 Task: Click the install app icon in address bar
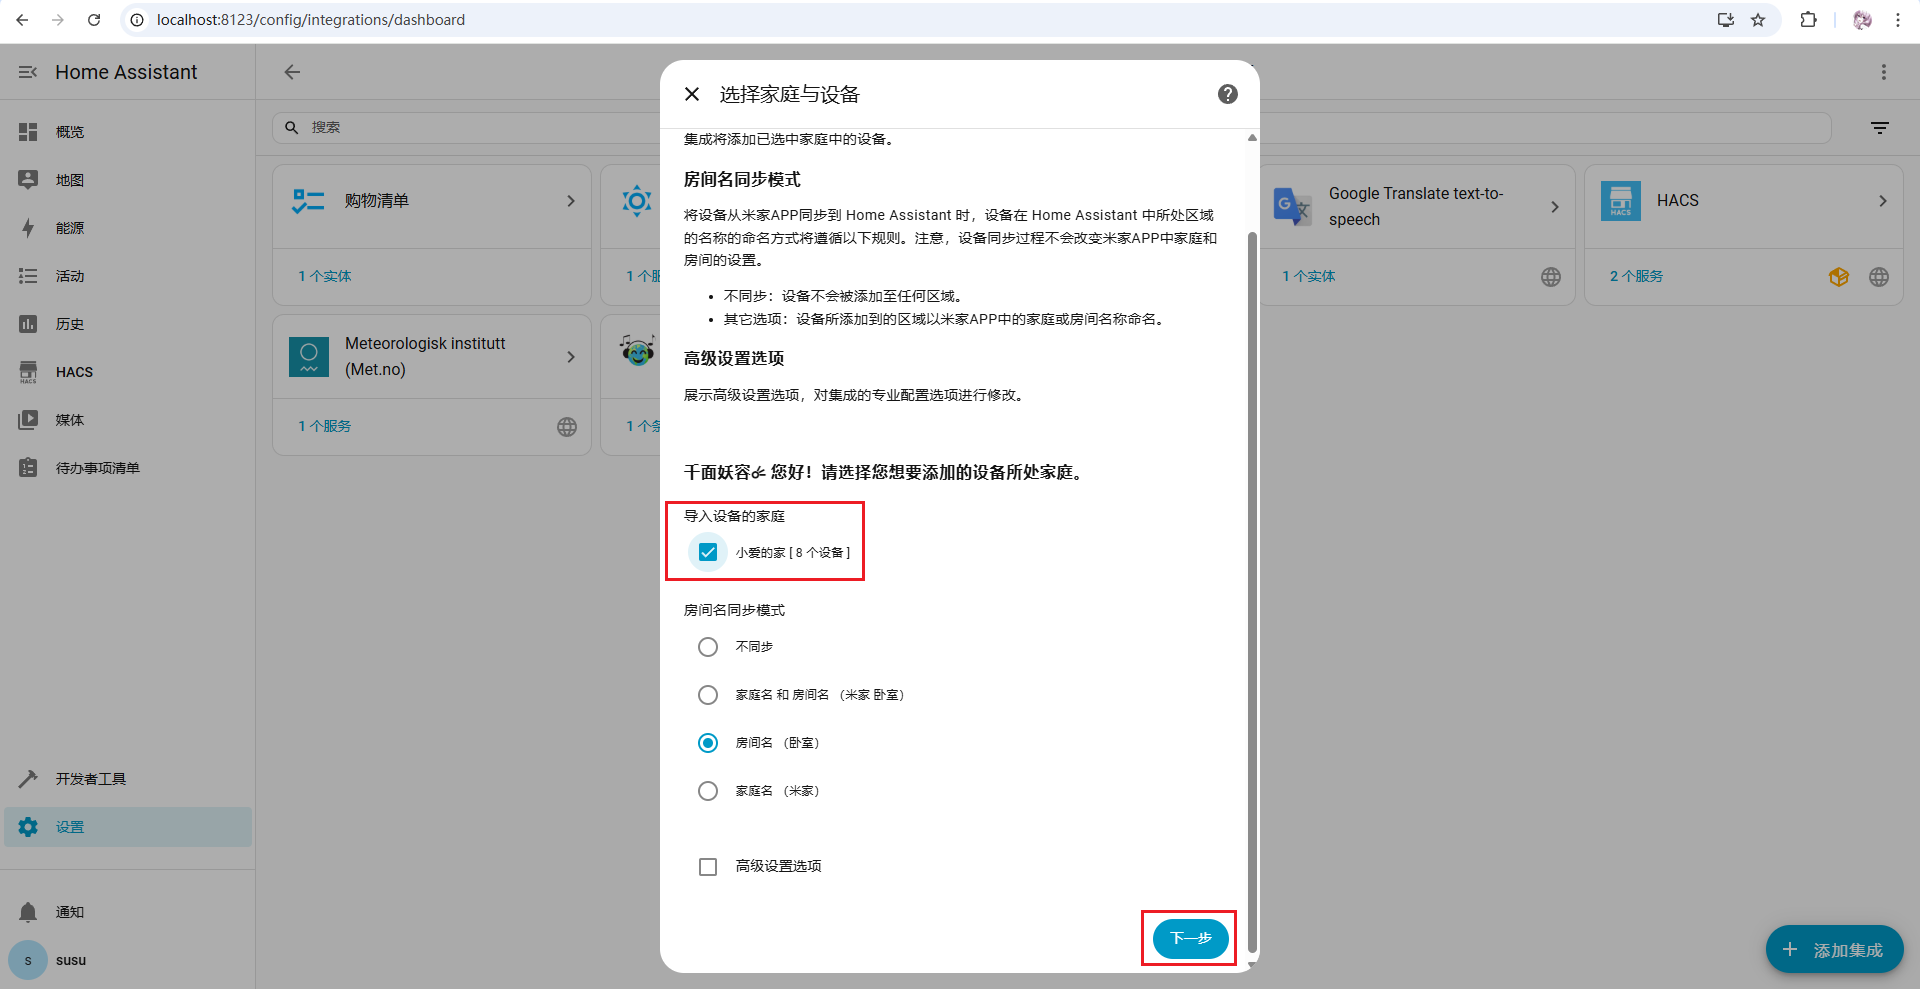pos(1726,20)
